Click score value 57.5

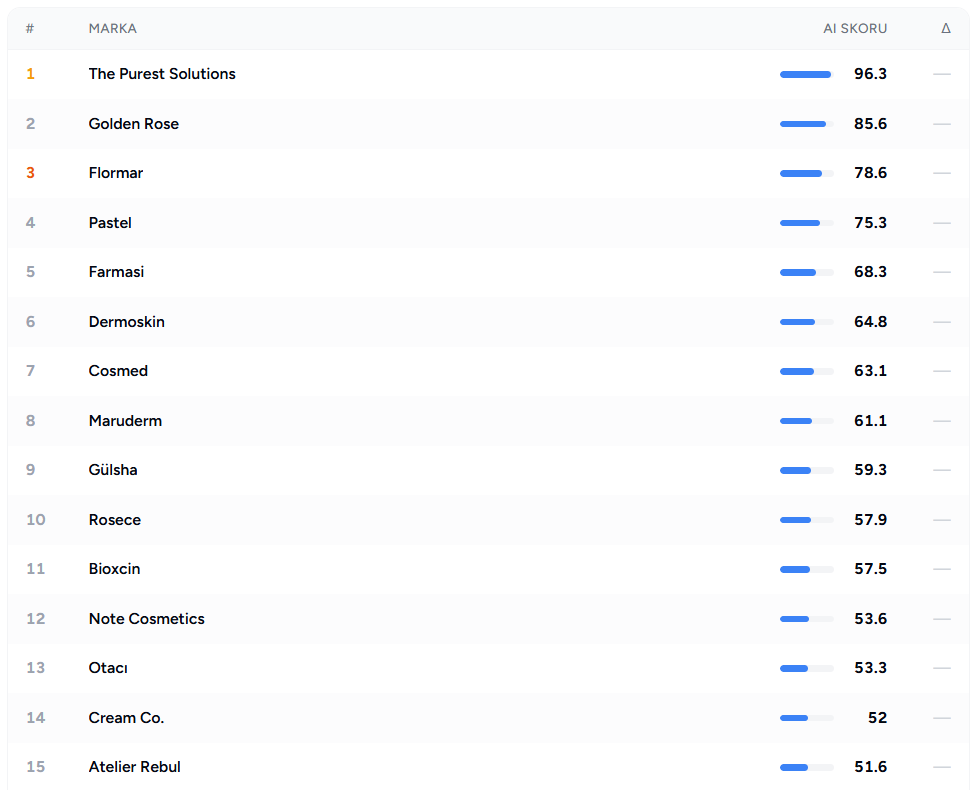click(870, 569)
